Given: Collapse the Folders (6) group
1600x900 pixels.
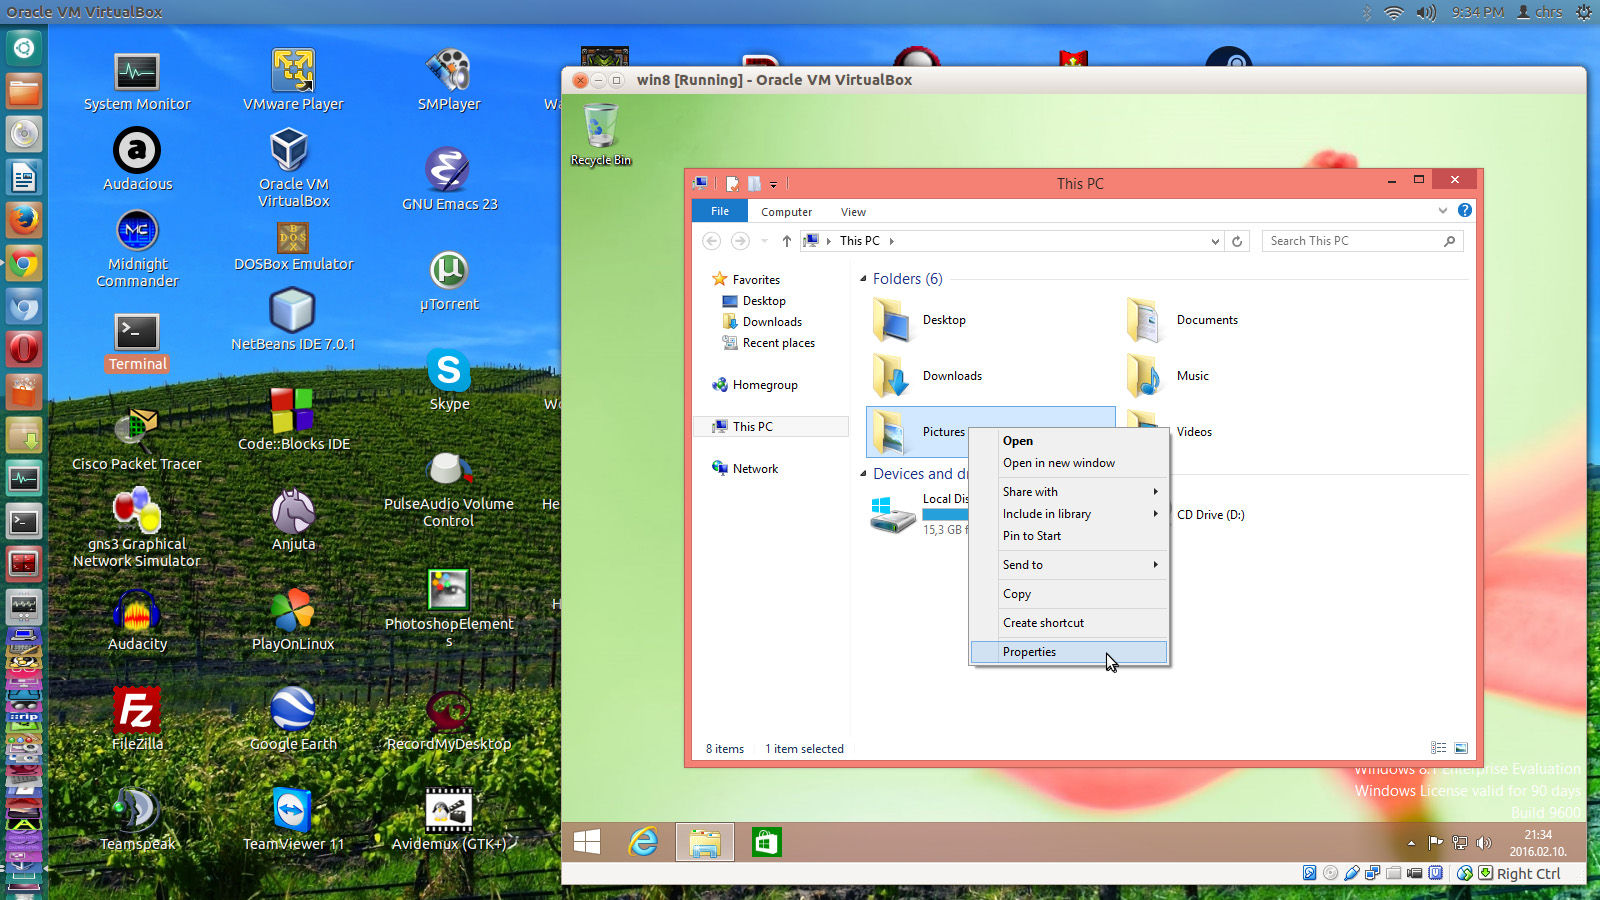Looking at the screenshot, I should click(863, 279).
